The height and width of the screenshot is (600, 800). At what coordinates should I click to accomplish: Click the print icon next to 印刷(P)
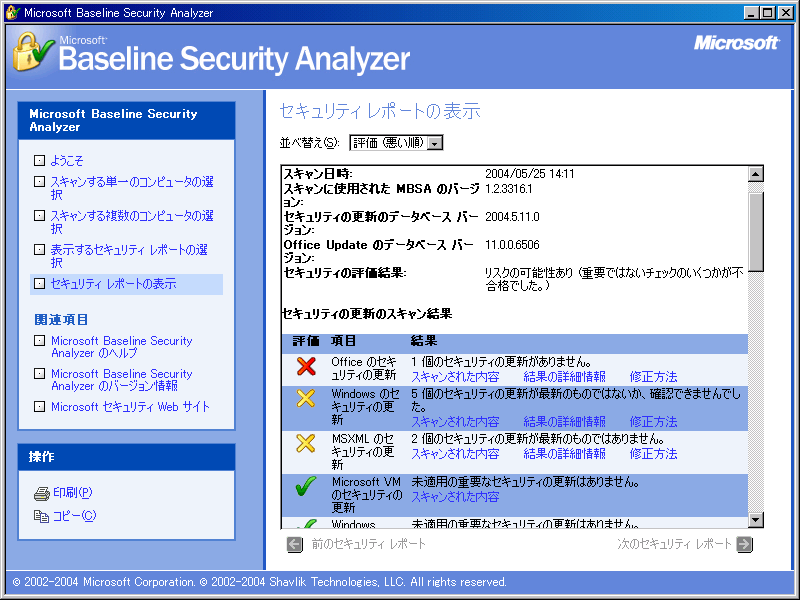41,493
